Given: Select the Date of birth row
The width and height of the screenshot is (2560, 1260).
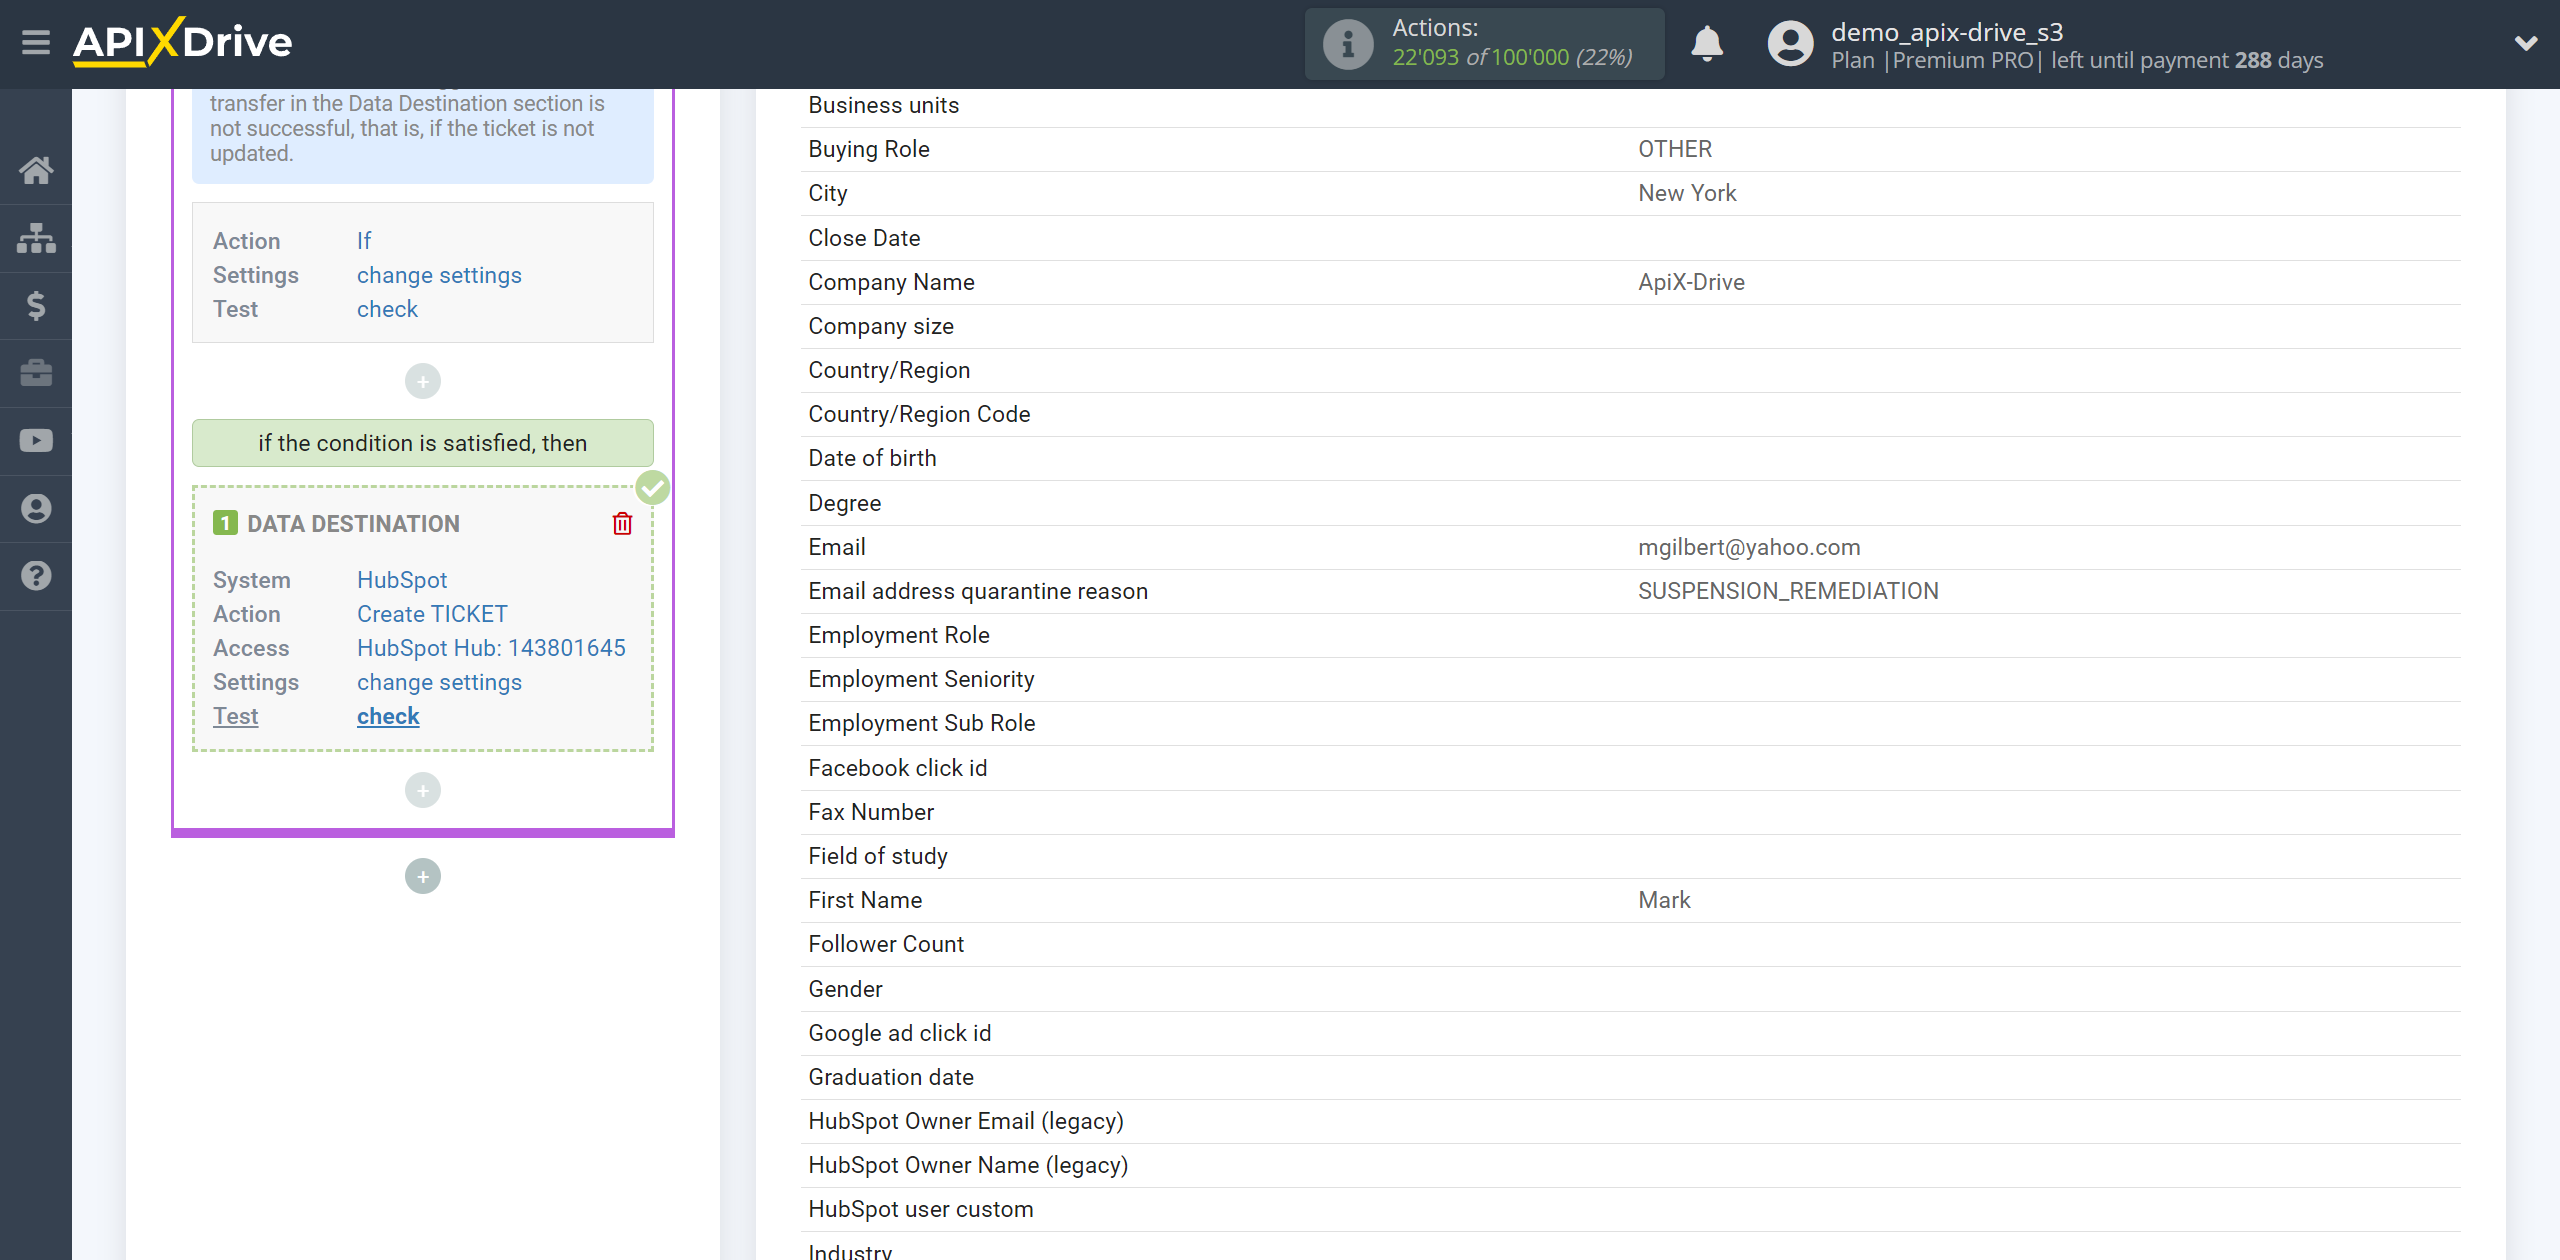Looking at the screenshot, I should [1630, 458].
